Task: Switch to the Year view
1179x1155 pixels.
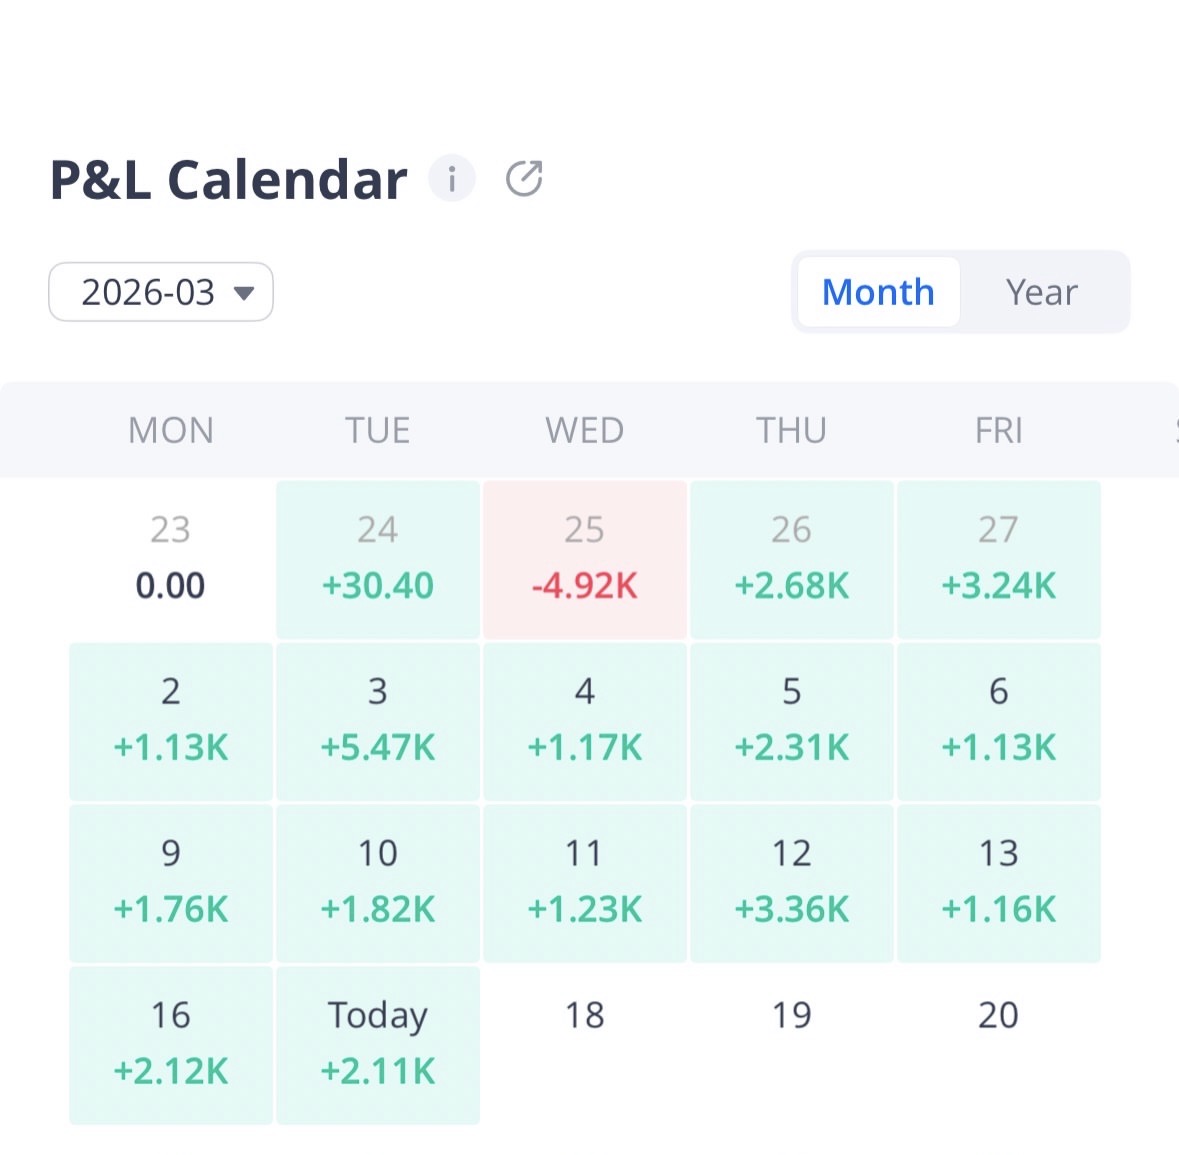Action: (1041, 292)
